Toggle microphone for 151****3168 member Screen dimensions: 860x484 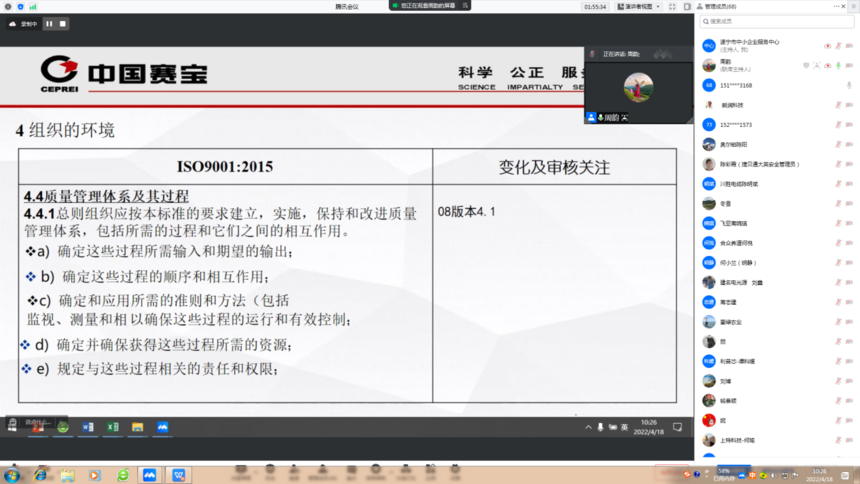(848, 85)
